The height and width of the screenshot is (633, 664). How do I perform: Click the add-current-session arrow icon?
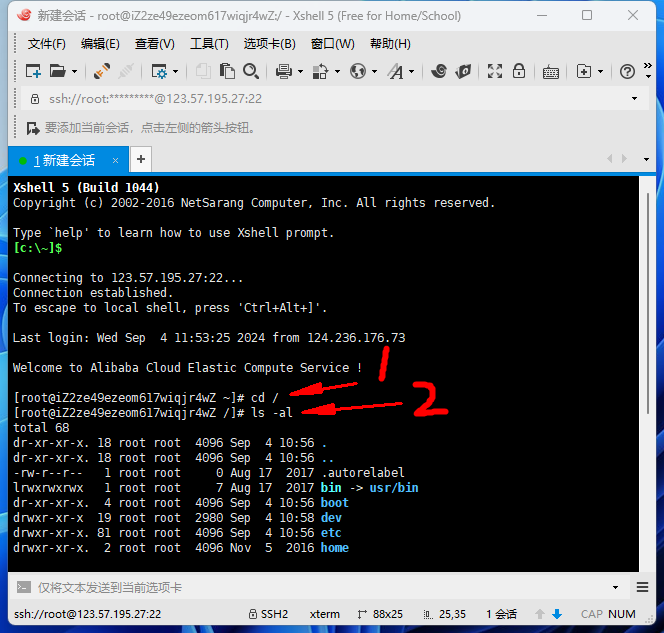(33, 128)
